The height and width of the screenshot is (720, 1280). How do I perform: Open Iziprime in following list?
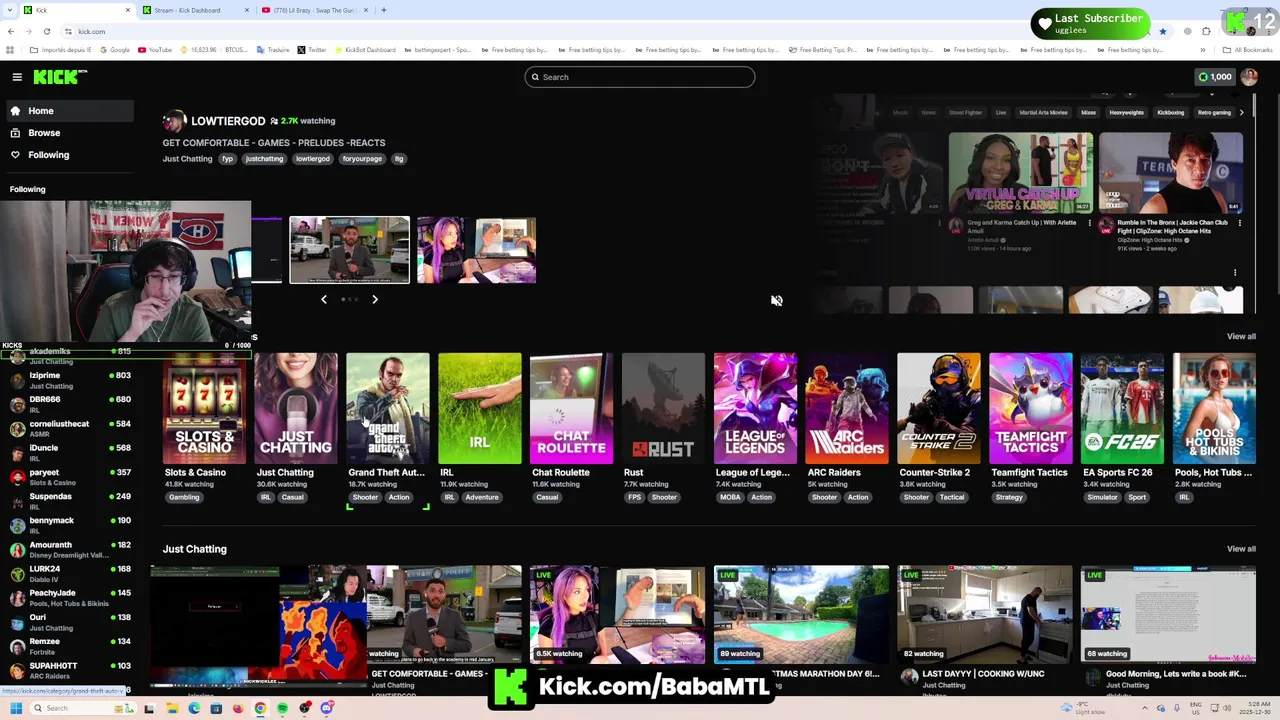[70, 380]
